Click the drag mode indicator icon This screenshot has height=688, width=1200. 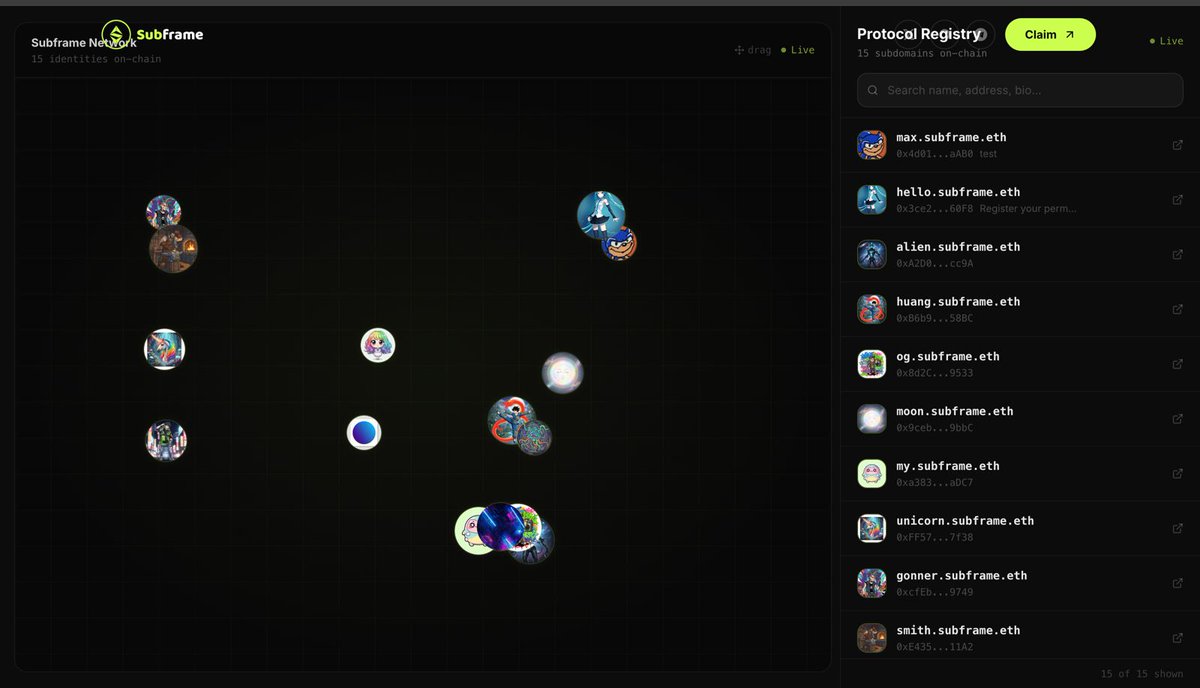(739, 50)
